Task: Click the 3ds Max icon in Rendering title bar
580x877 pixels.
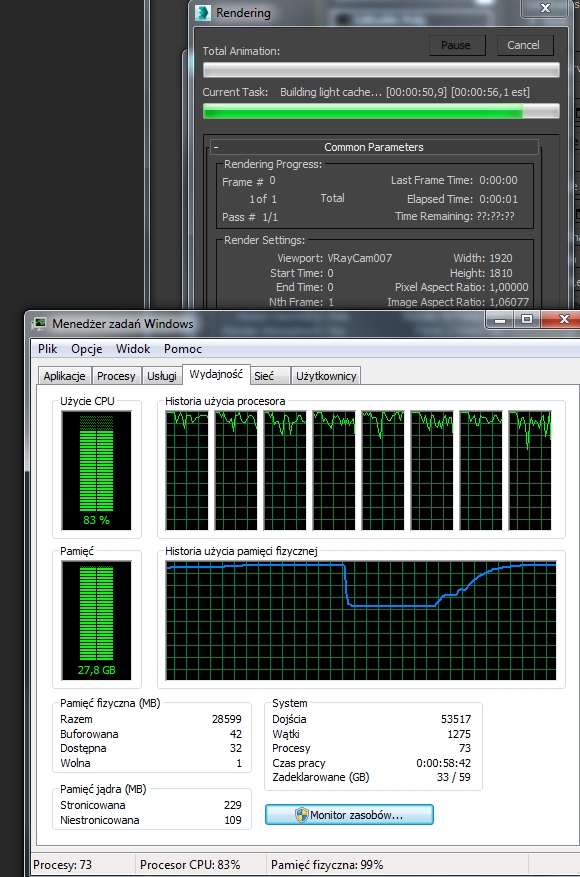Action: 203,13
